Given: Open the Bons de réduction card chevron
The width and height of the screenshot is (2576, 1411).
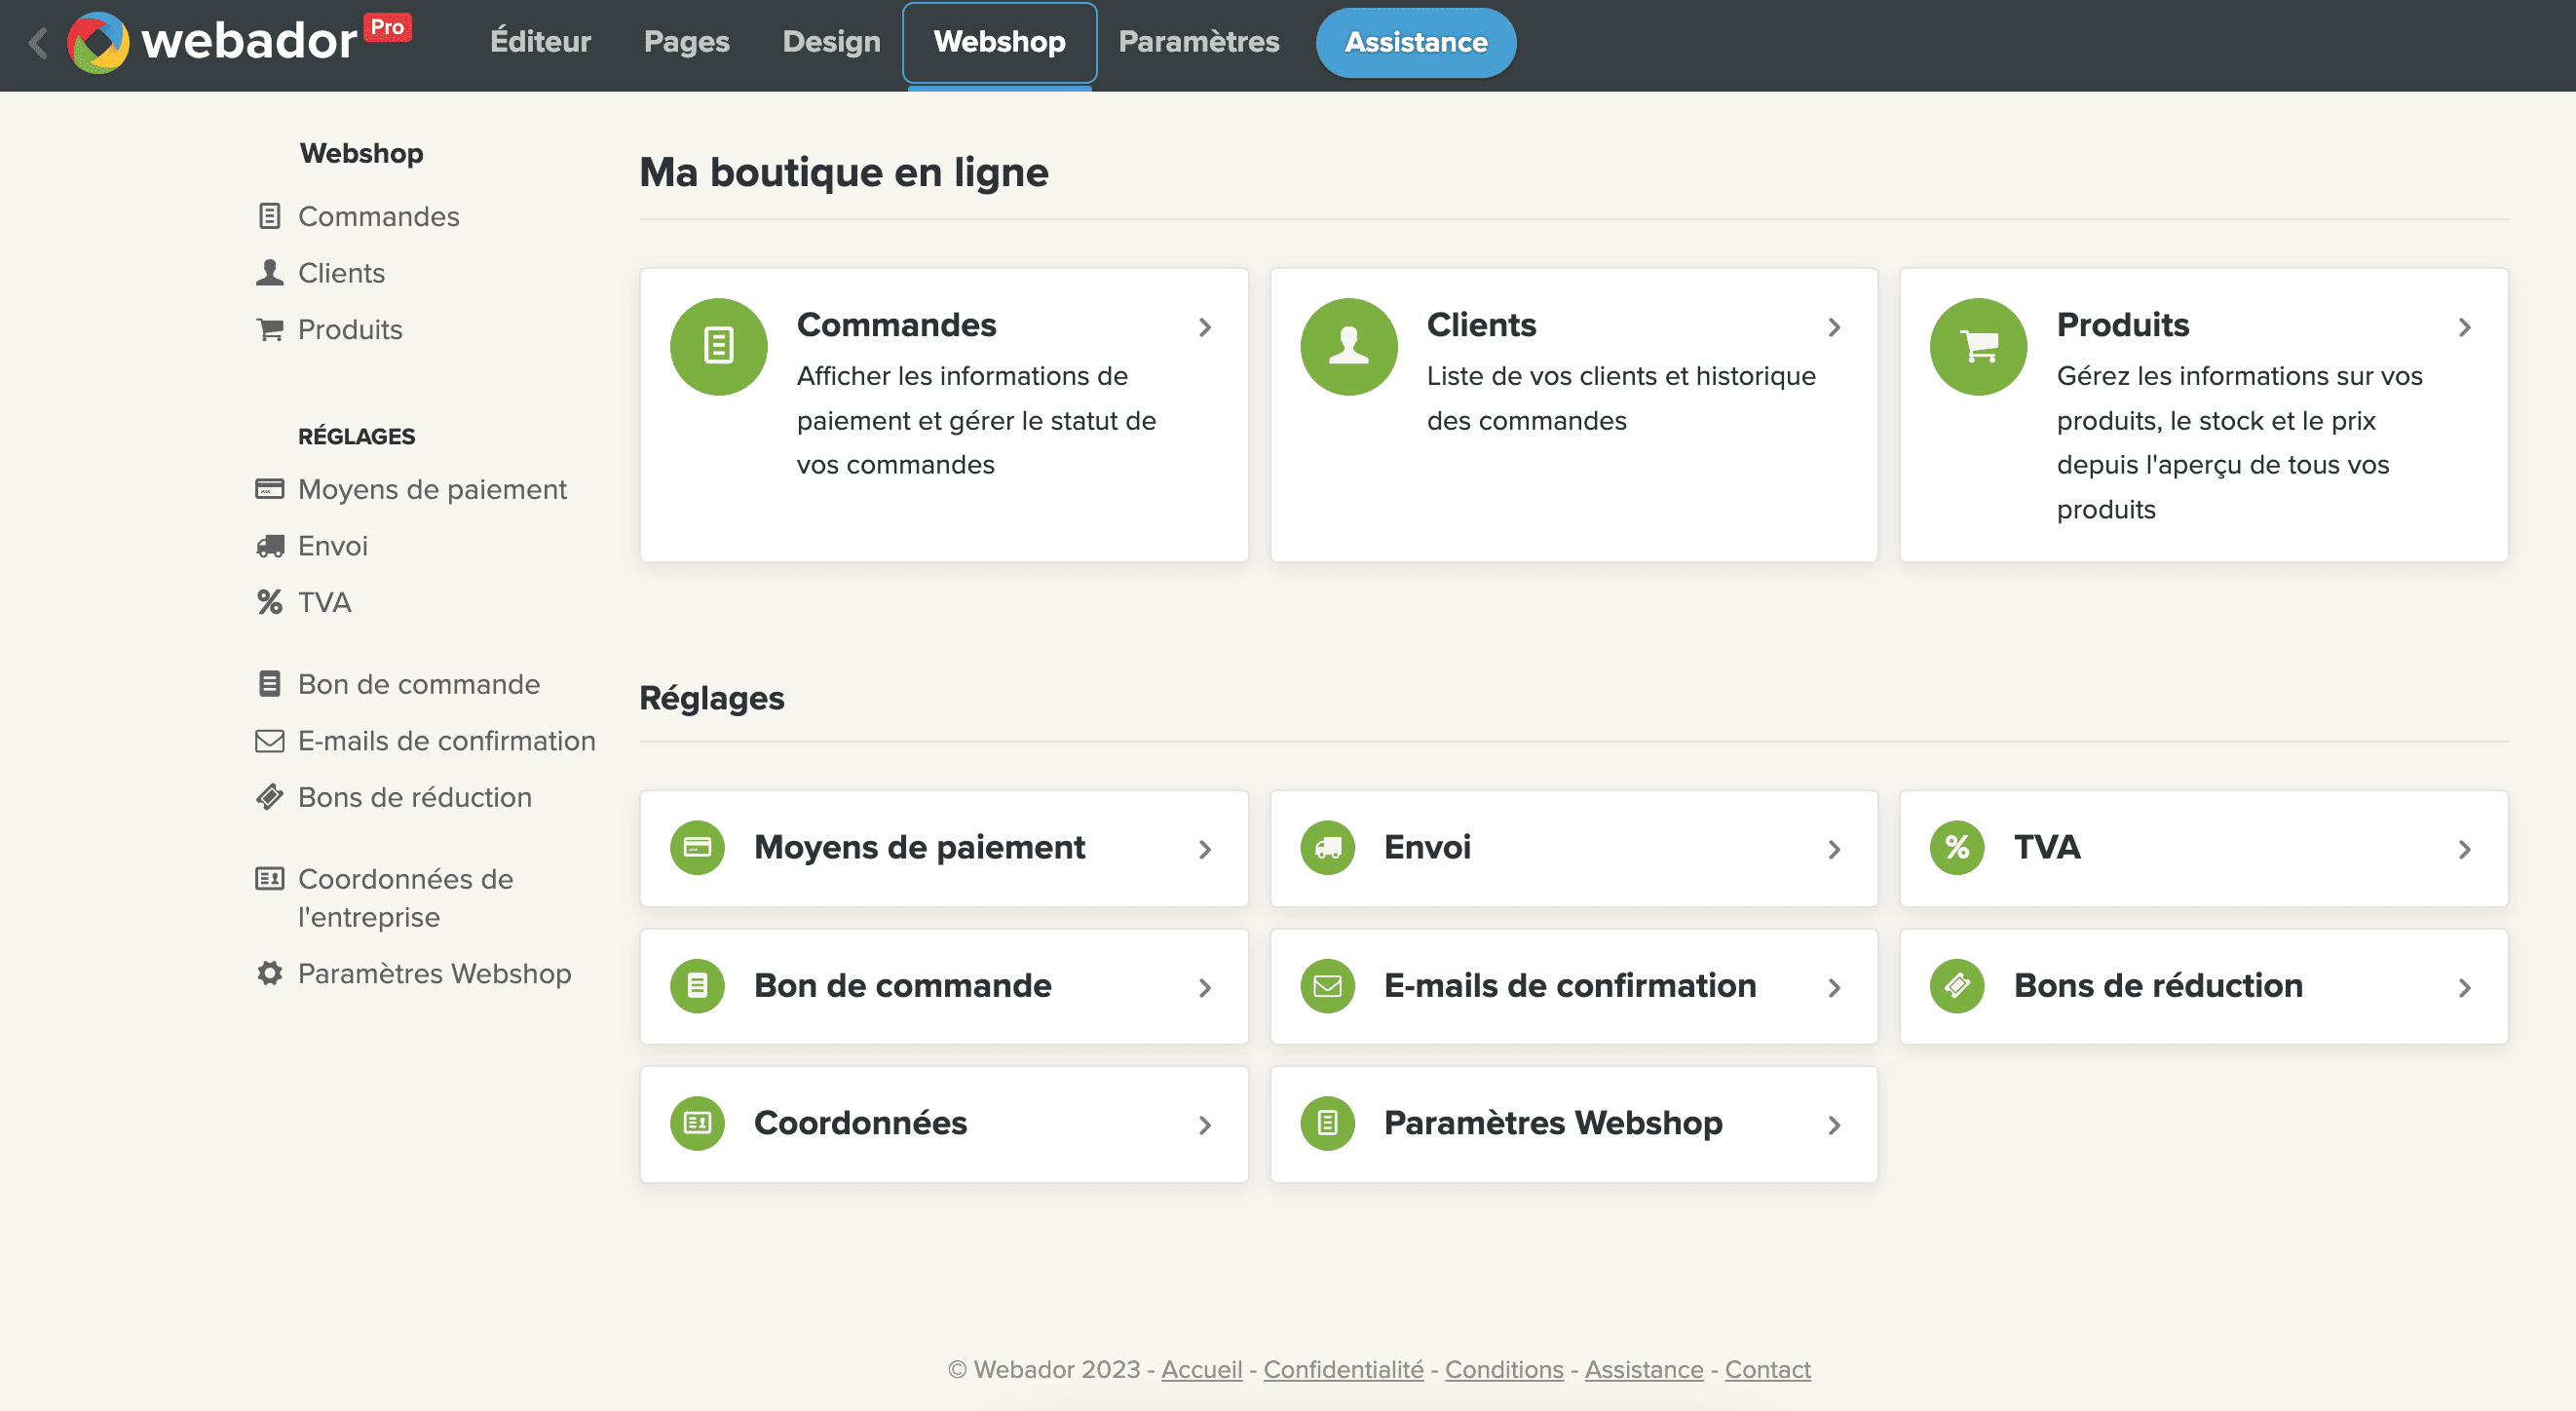Looking at the screenshot, I should pyautogui.click(x=2464, y=987).
